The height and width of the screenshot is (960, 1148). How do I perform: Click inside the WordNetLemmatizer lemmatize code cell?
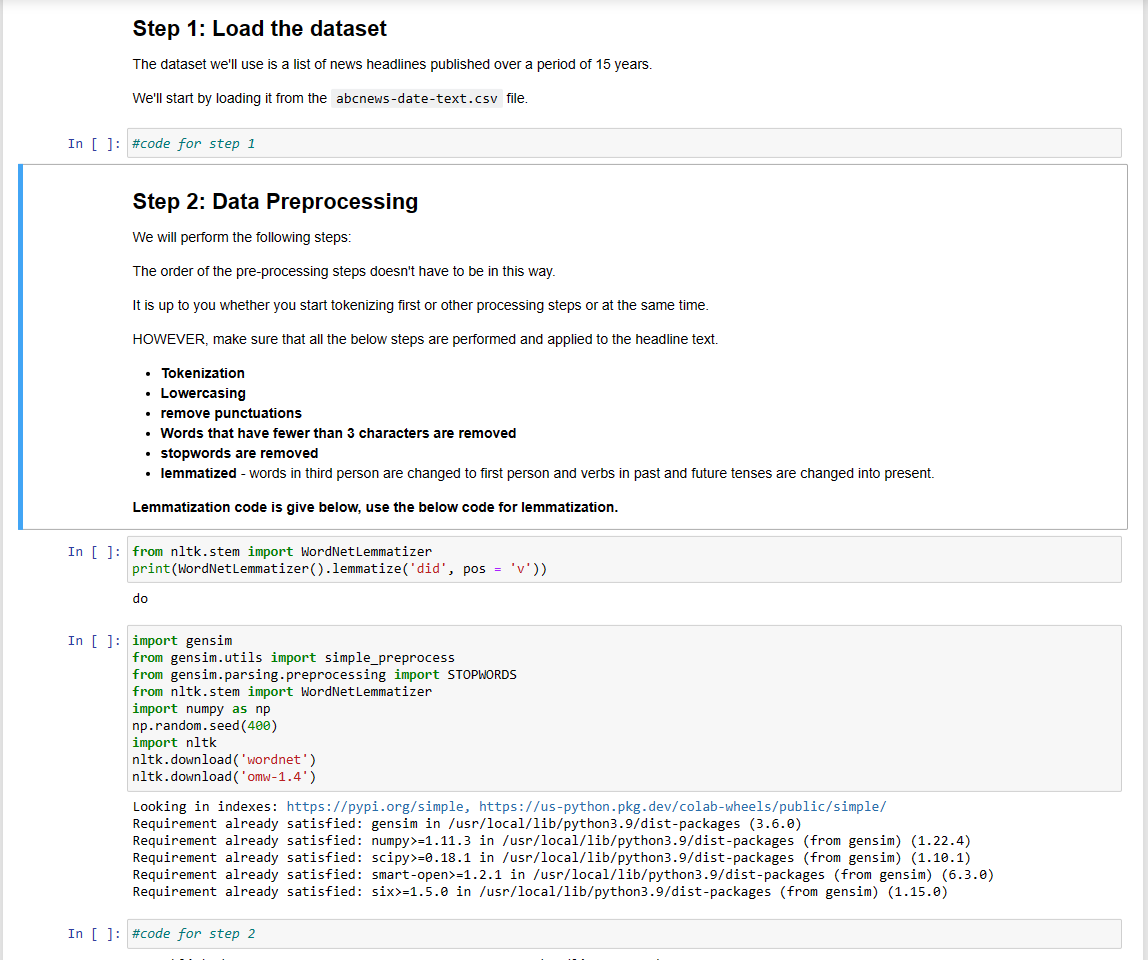[x=400, y=560]
